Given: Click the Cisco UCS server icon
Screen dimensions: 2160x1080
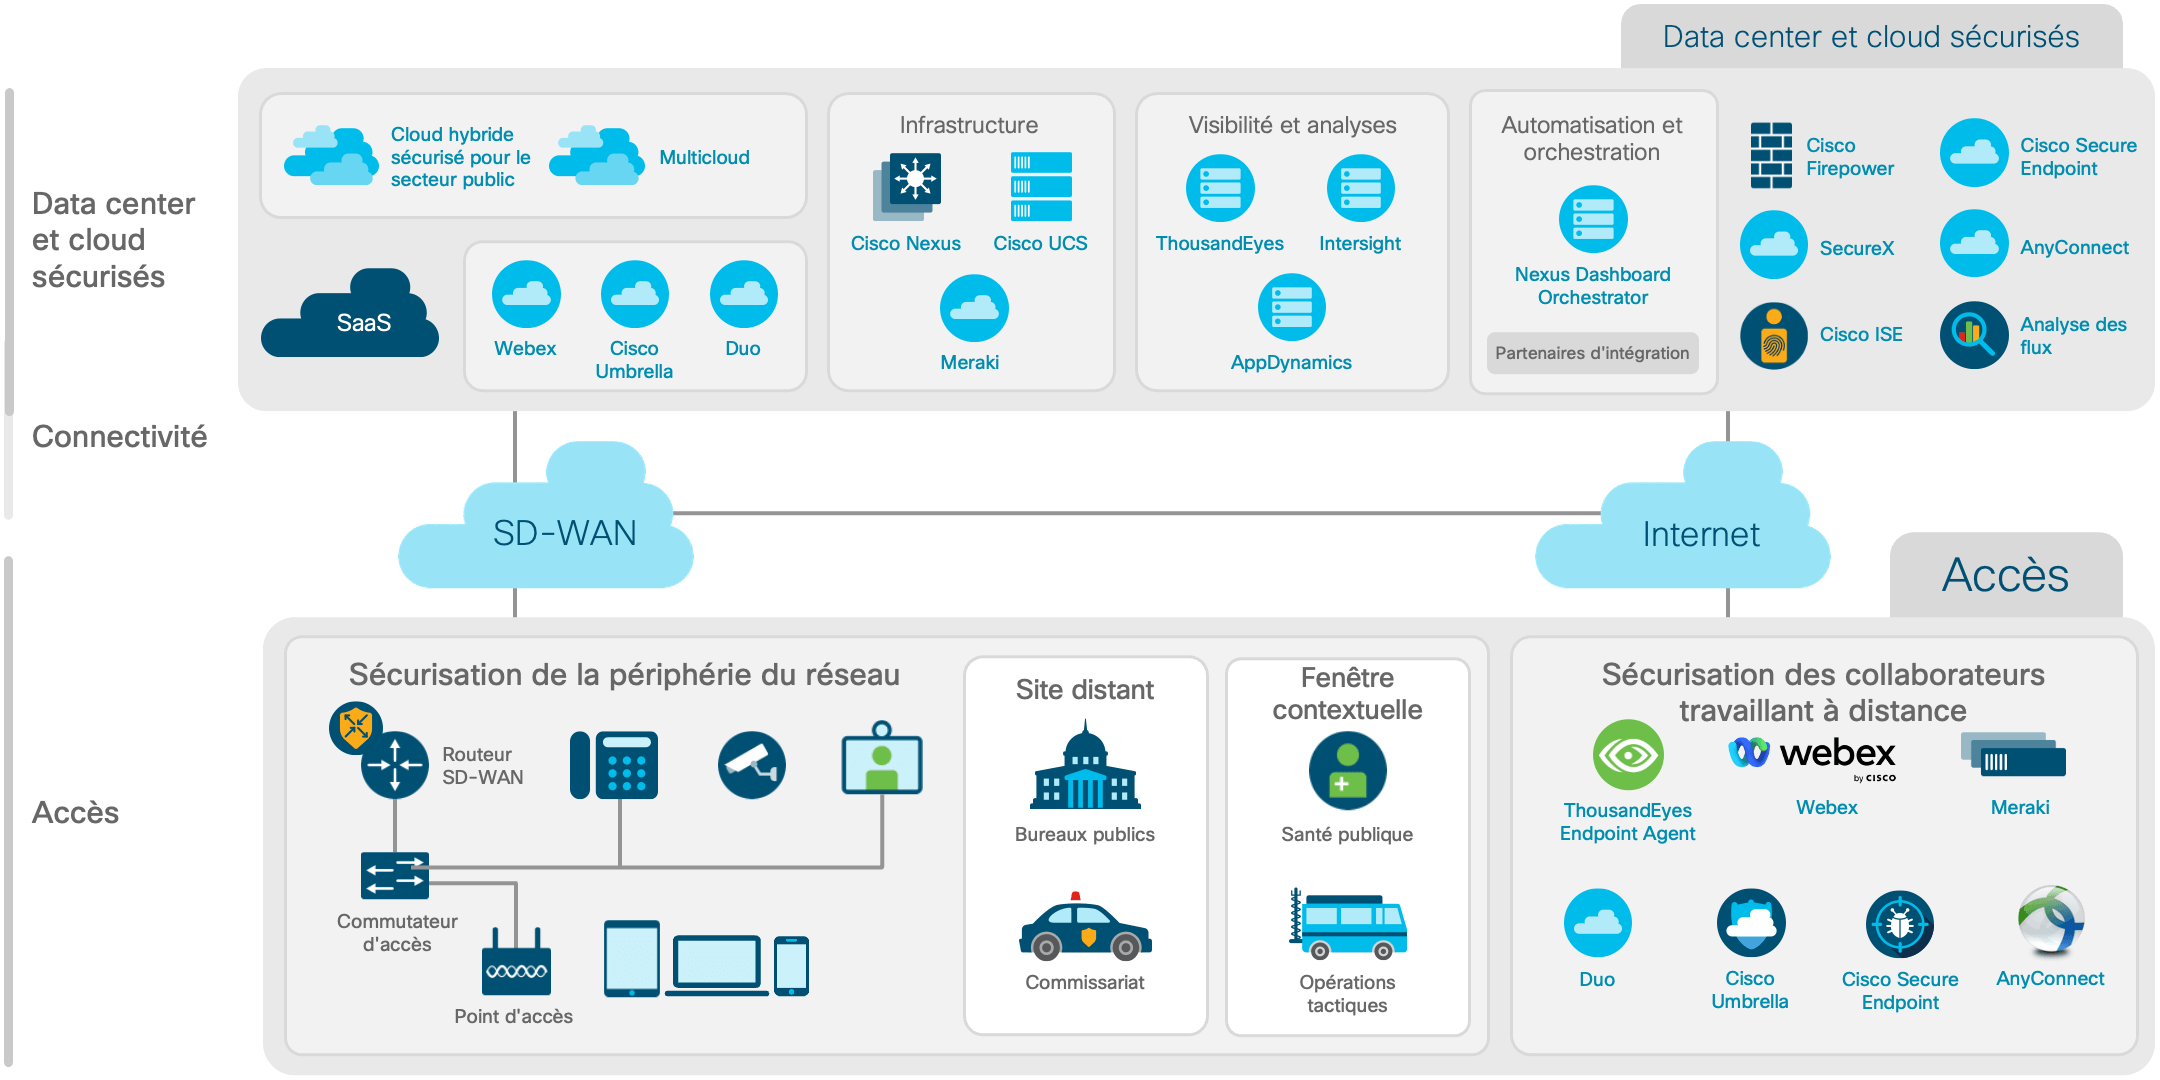Looking at the screenshot, I should coord(1041,186).
